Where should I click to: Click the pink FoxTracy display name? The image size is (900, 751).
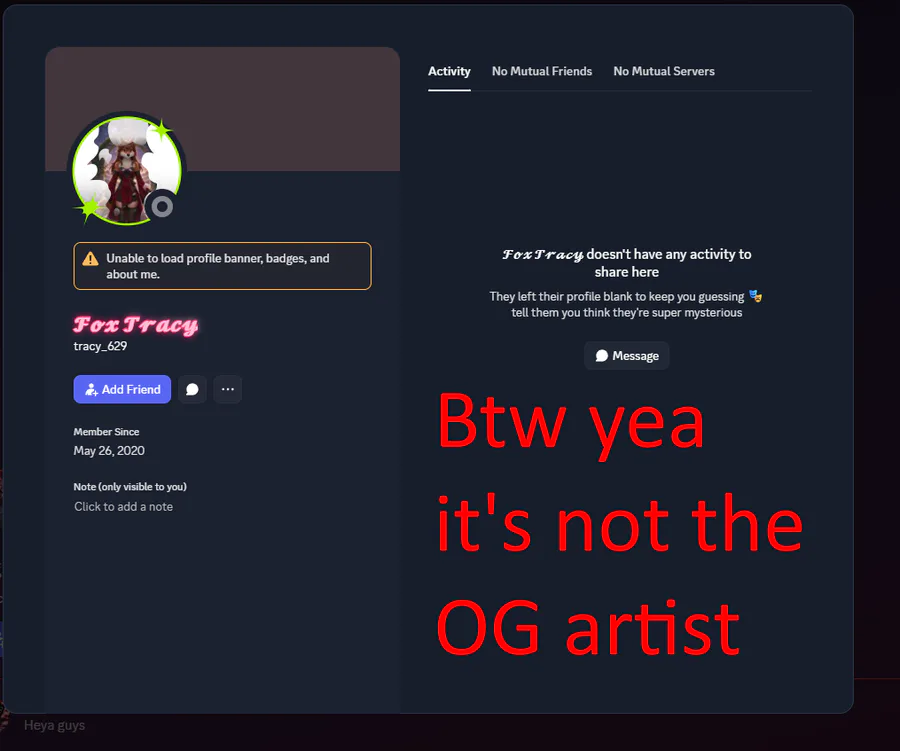(135, 325)
